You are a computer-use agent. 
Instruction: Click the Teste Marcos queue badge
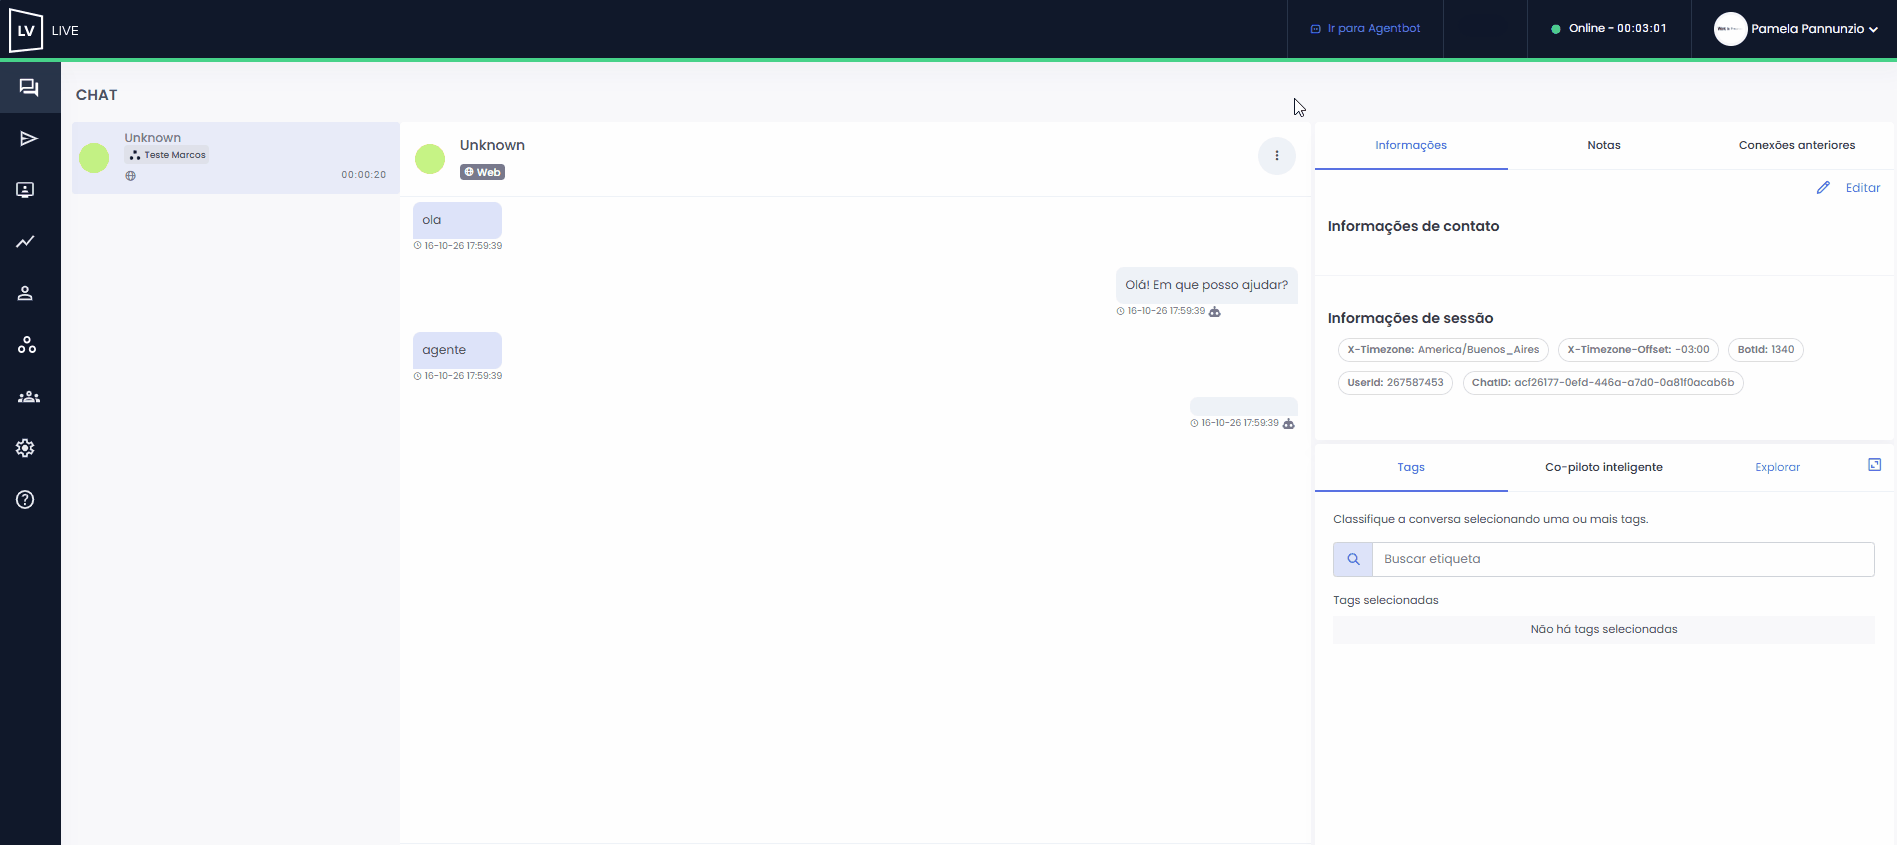tap(167, 155)
